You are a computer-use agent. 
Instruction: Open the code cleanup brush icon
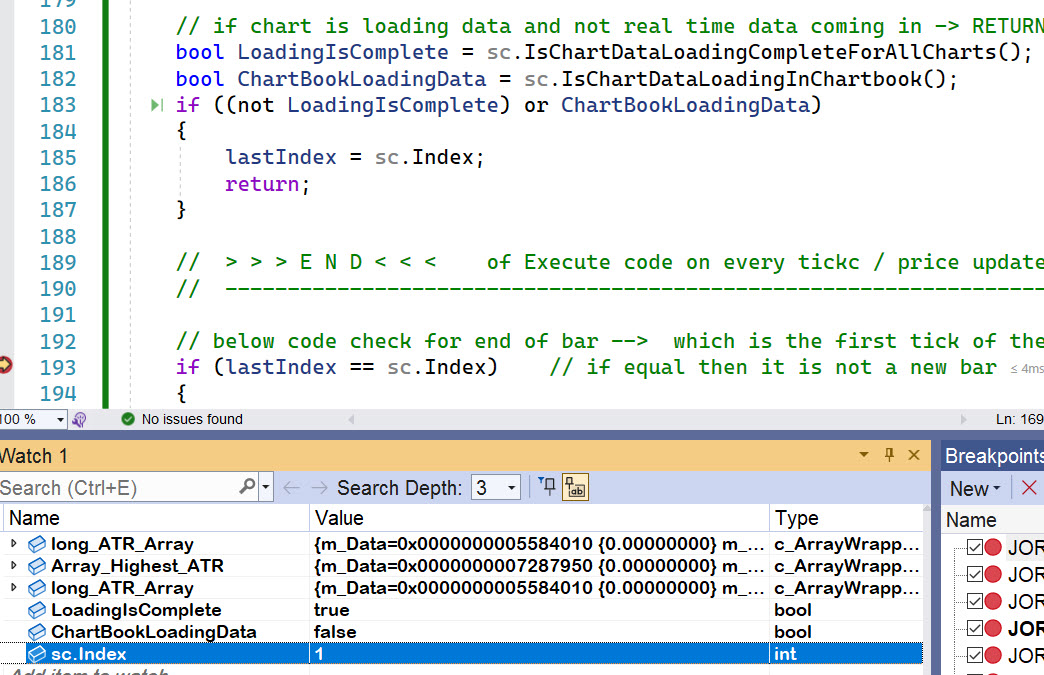80,419
